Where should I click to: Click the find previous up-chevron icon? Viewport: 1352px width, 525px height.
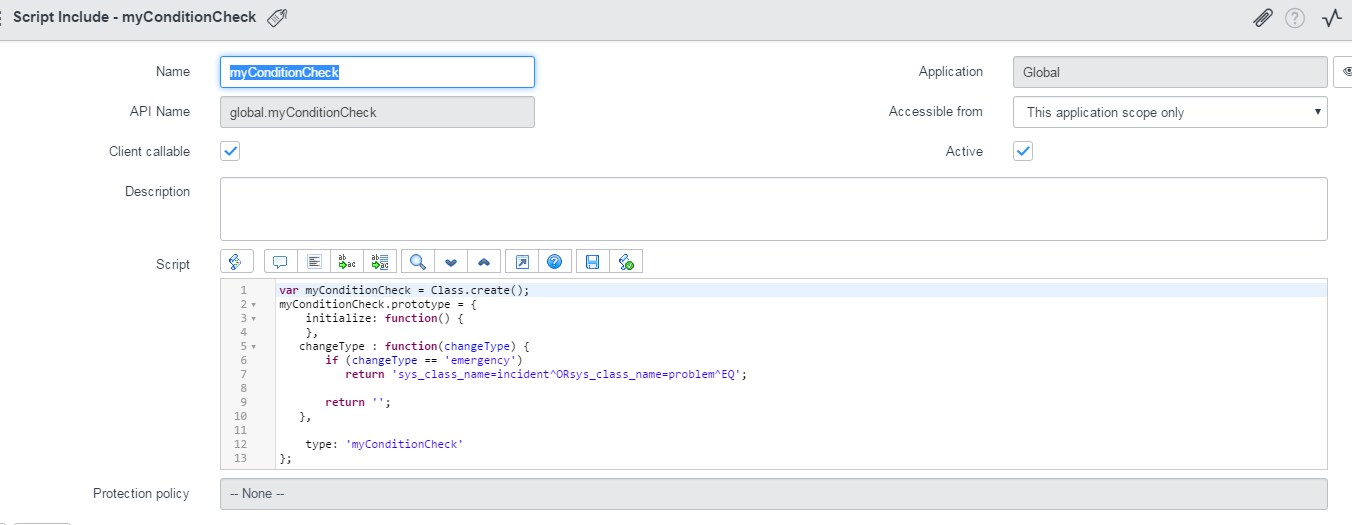[x=484, y=262]
